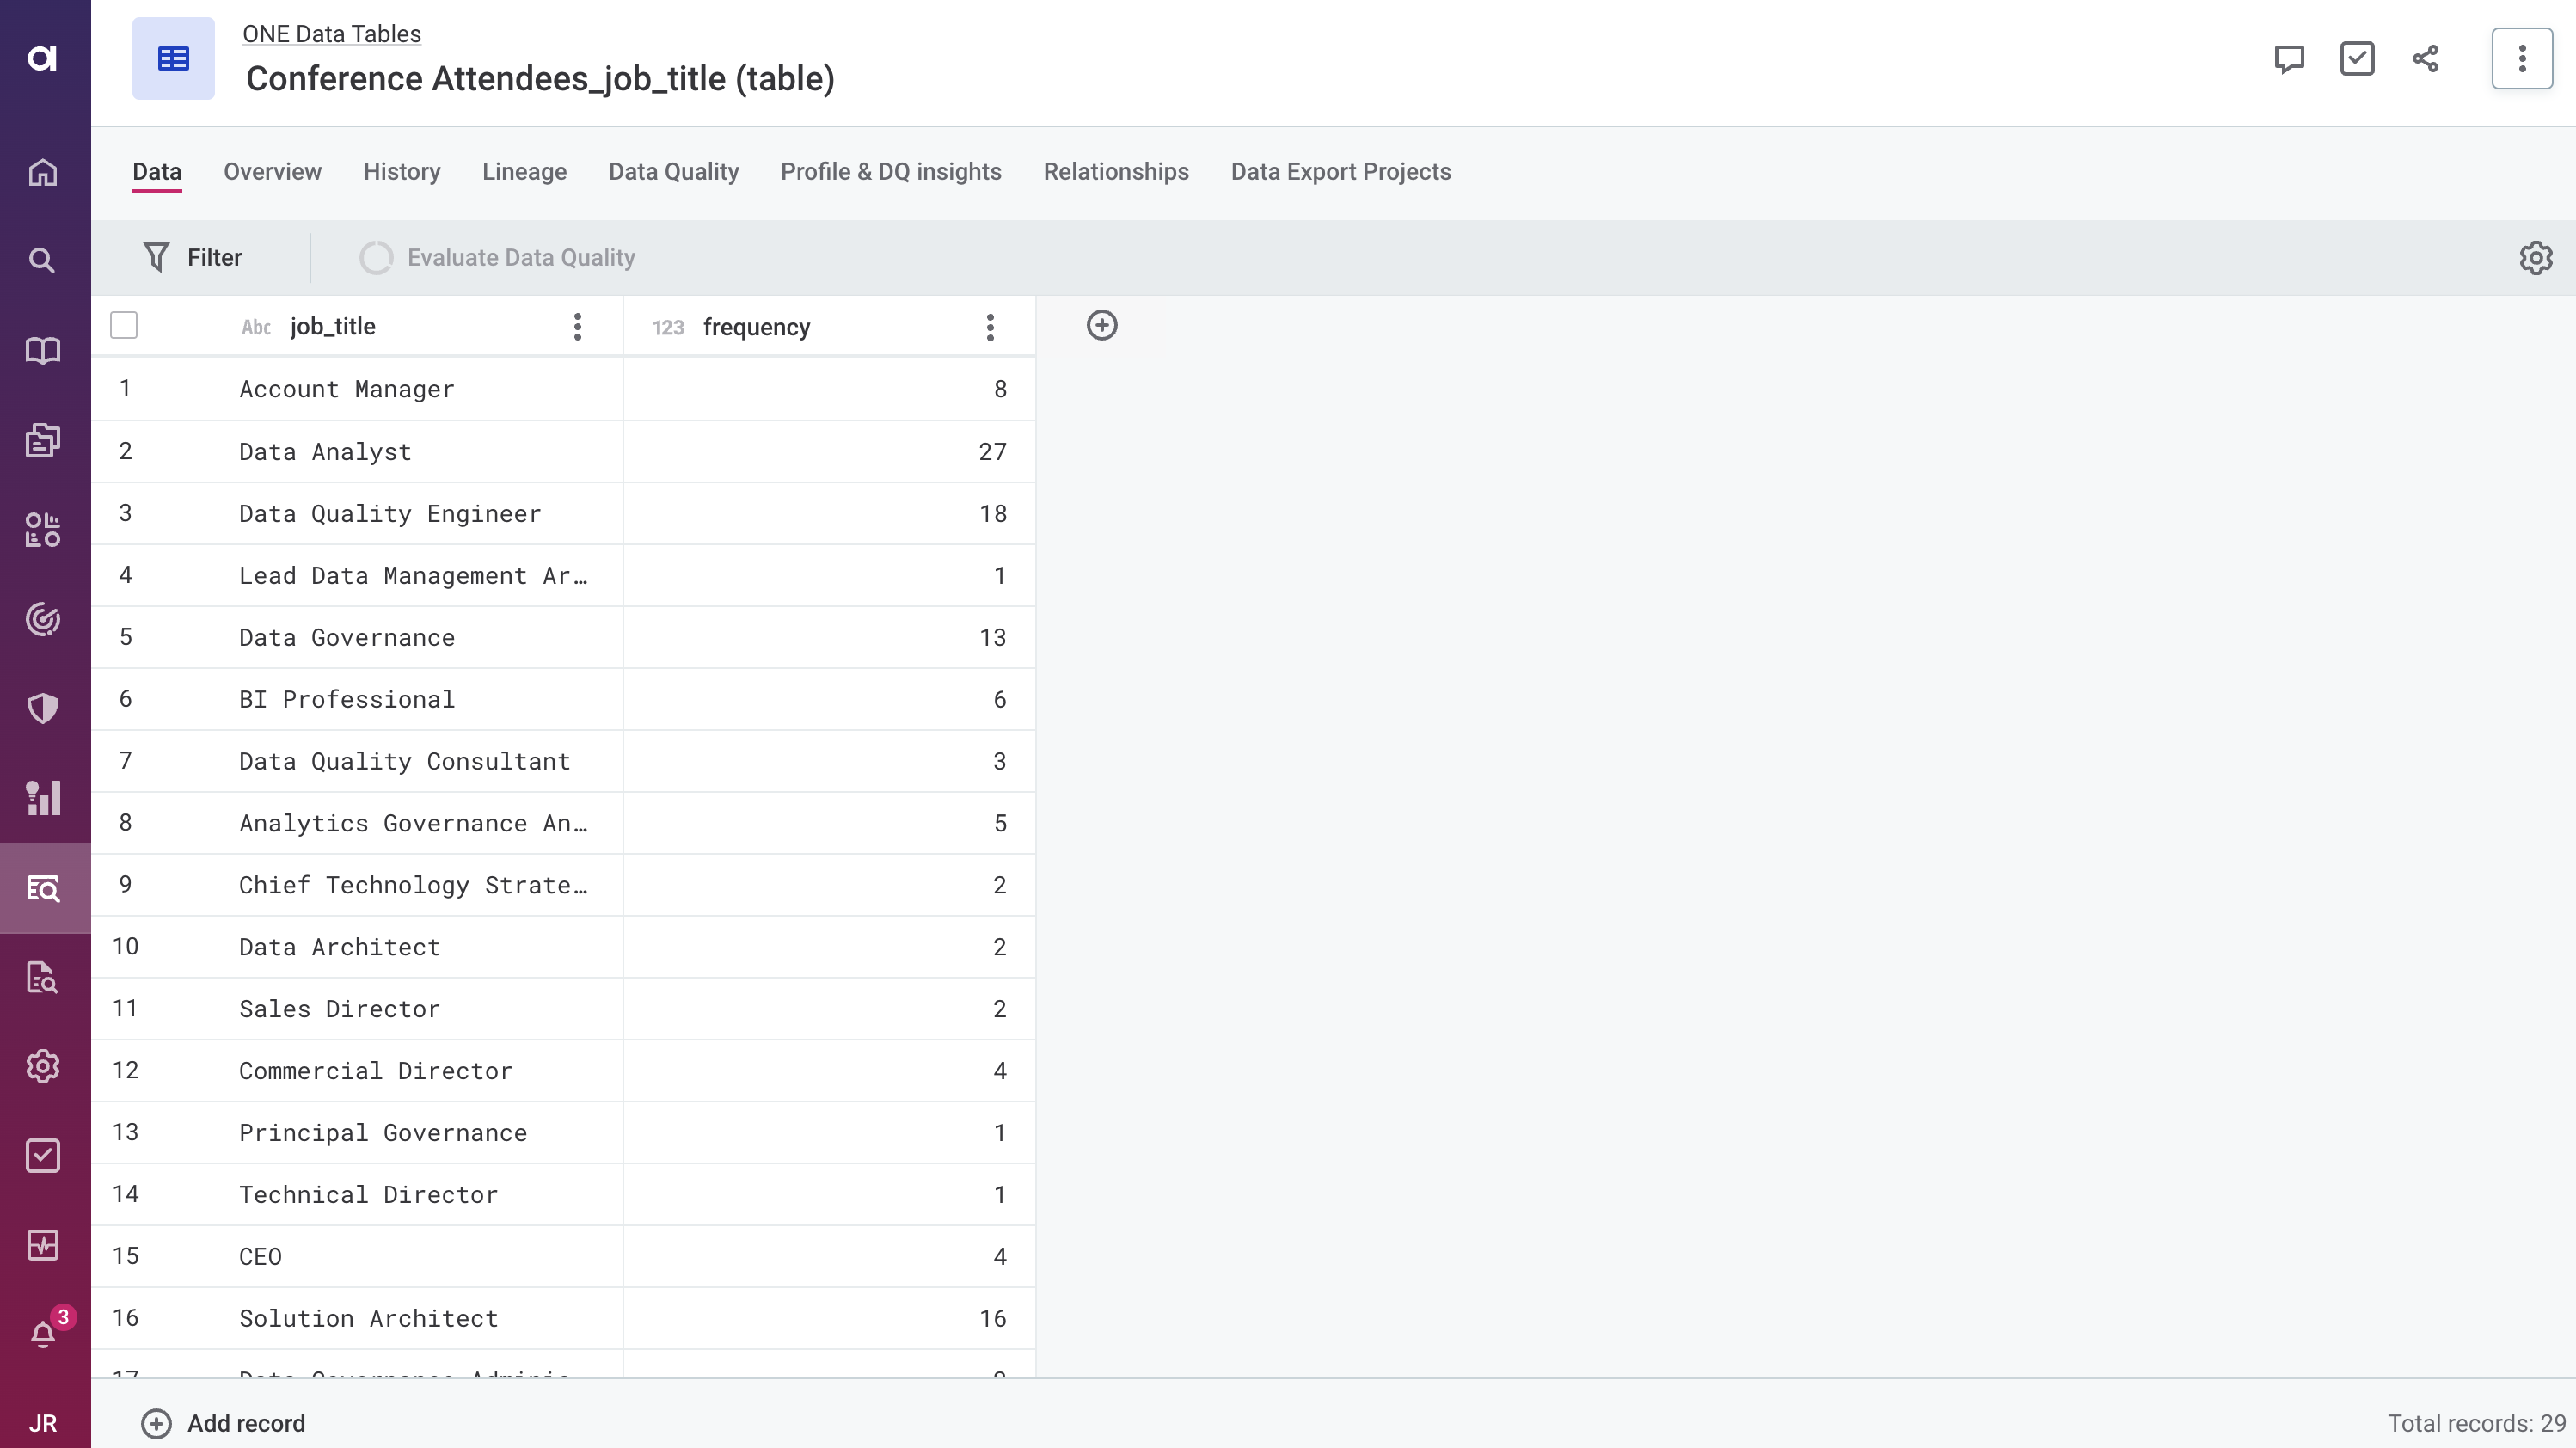The width and height of the screenshot is (2576, 1448).
Task: Open the tasks/checklist icon
Action: (x=2357, y=58)
